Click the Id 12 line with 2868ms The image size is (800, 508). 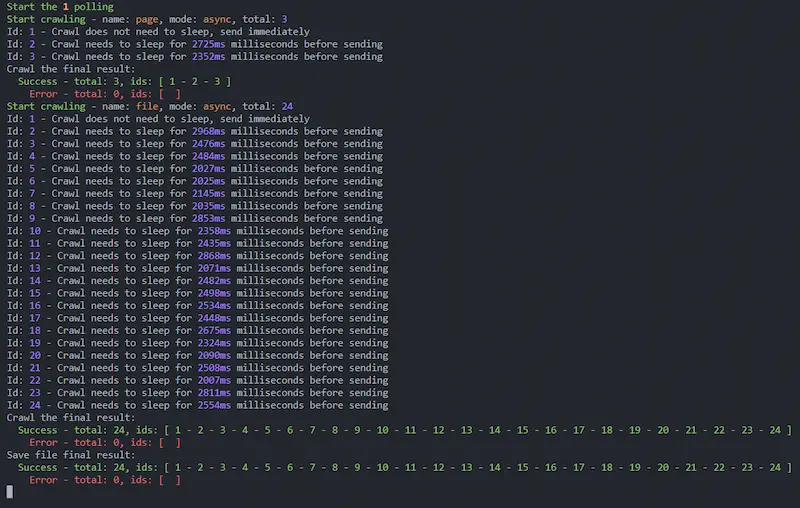pyautogui.click(x=197, y=256)
